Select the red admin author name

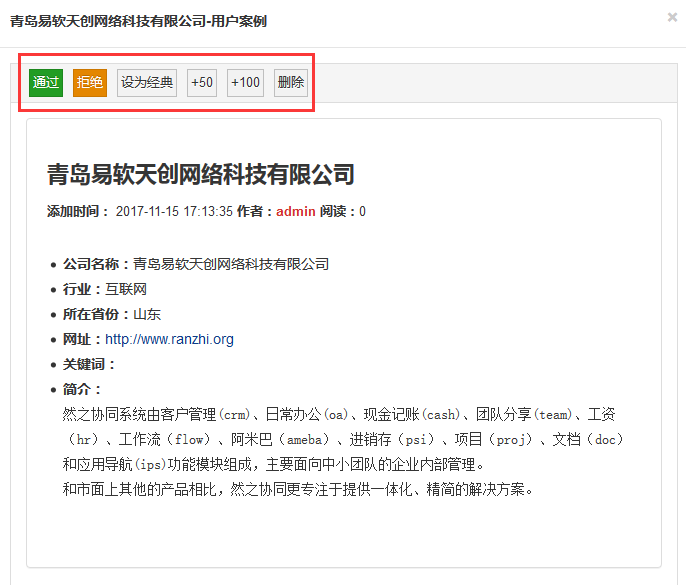(296, 211)
